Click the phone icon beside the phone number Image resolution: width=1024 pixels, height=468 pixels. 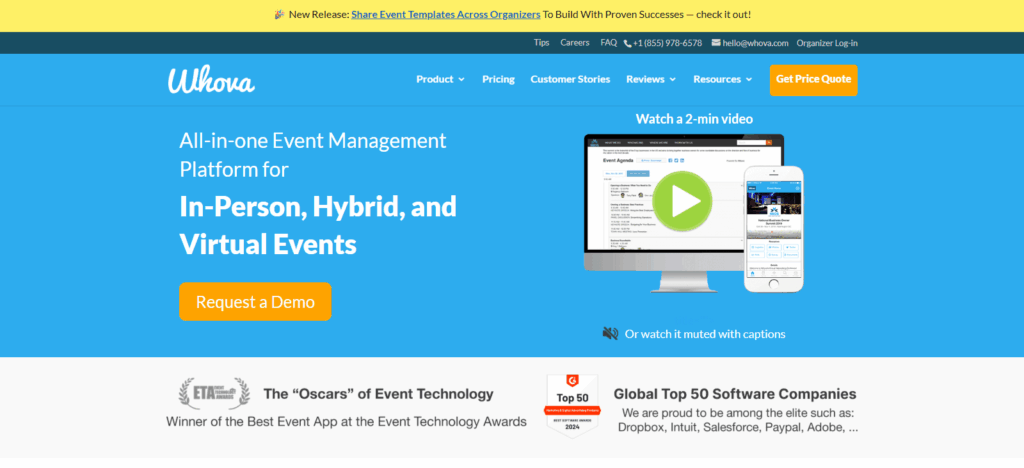(x=628, y=43)
